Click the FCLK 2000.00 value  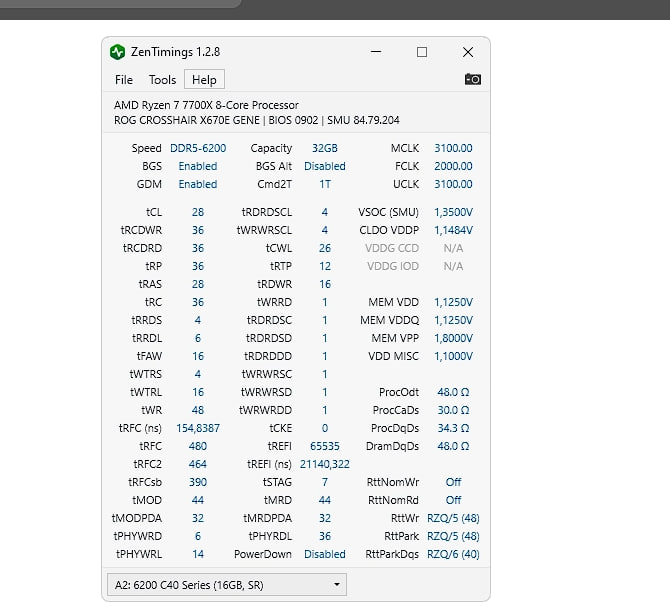(x=453, y=166)
